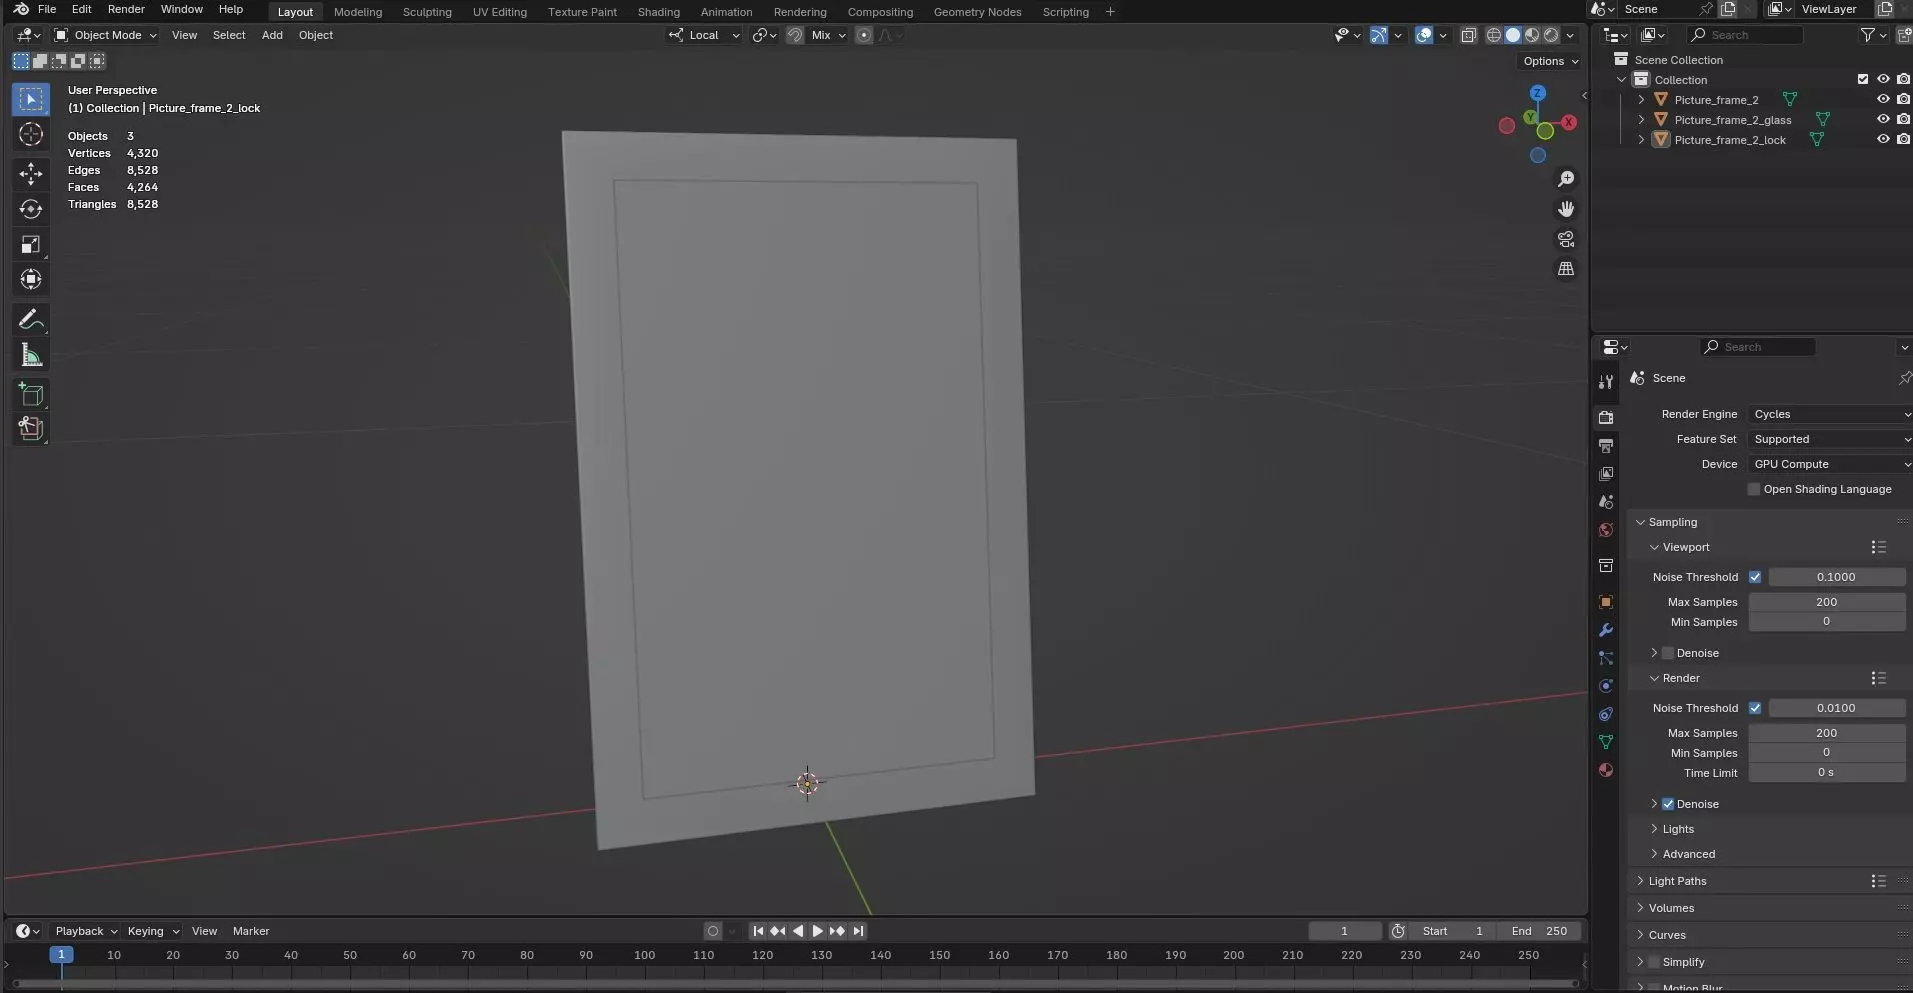The image size is (1913, 993).
Task: Play the animation forward
Action: pyautogui.click(x=817, y=931)
